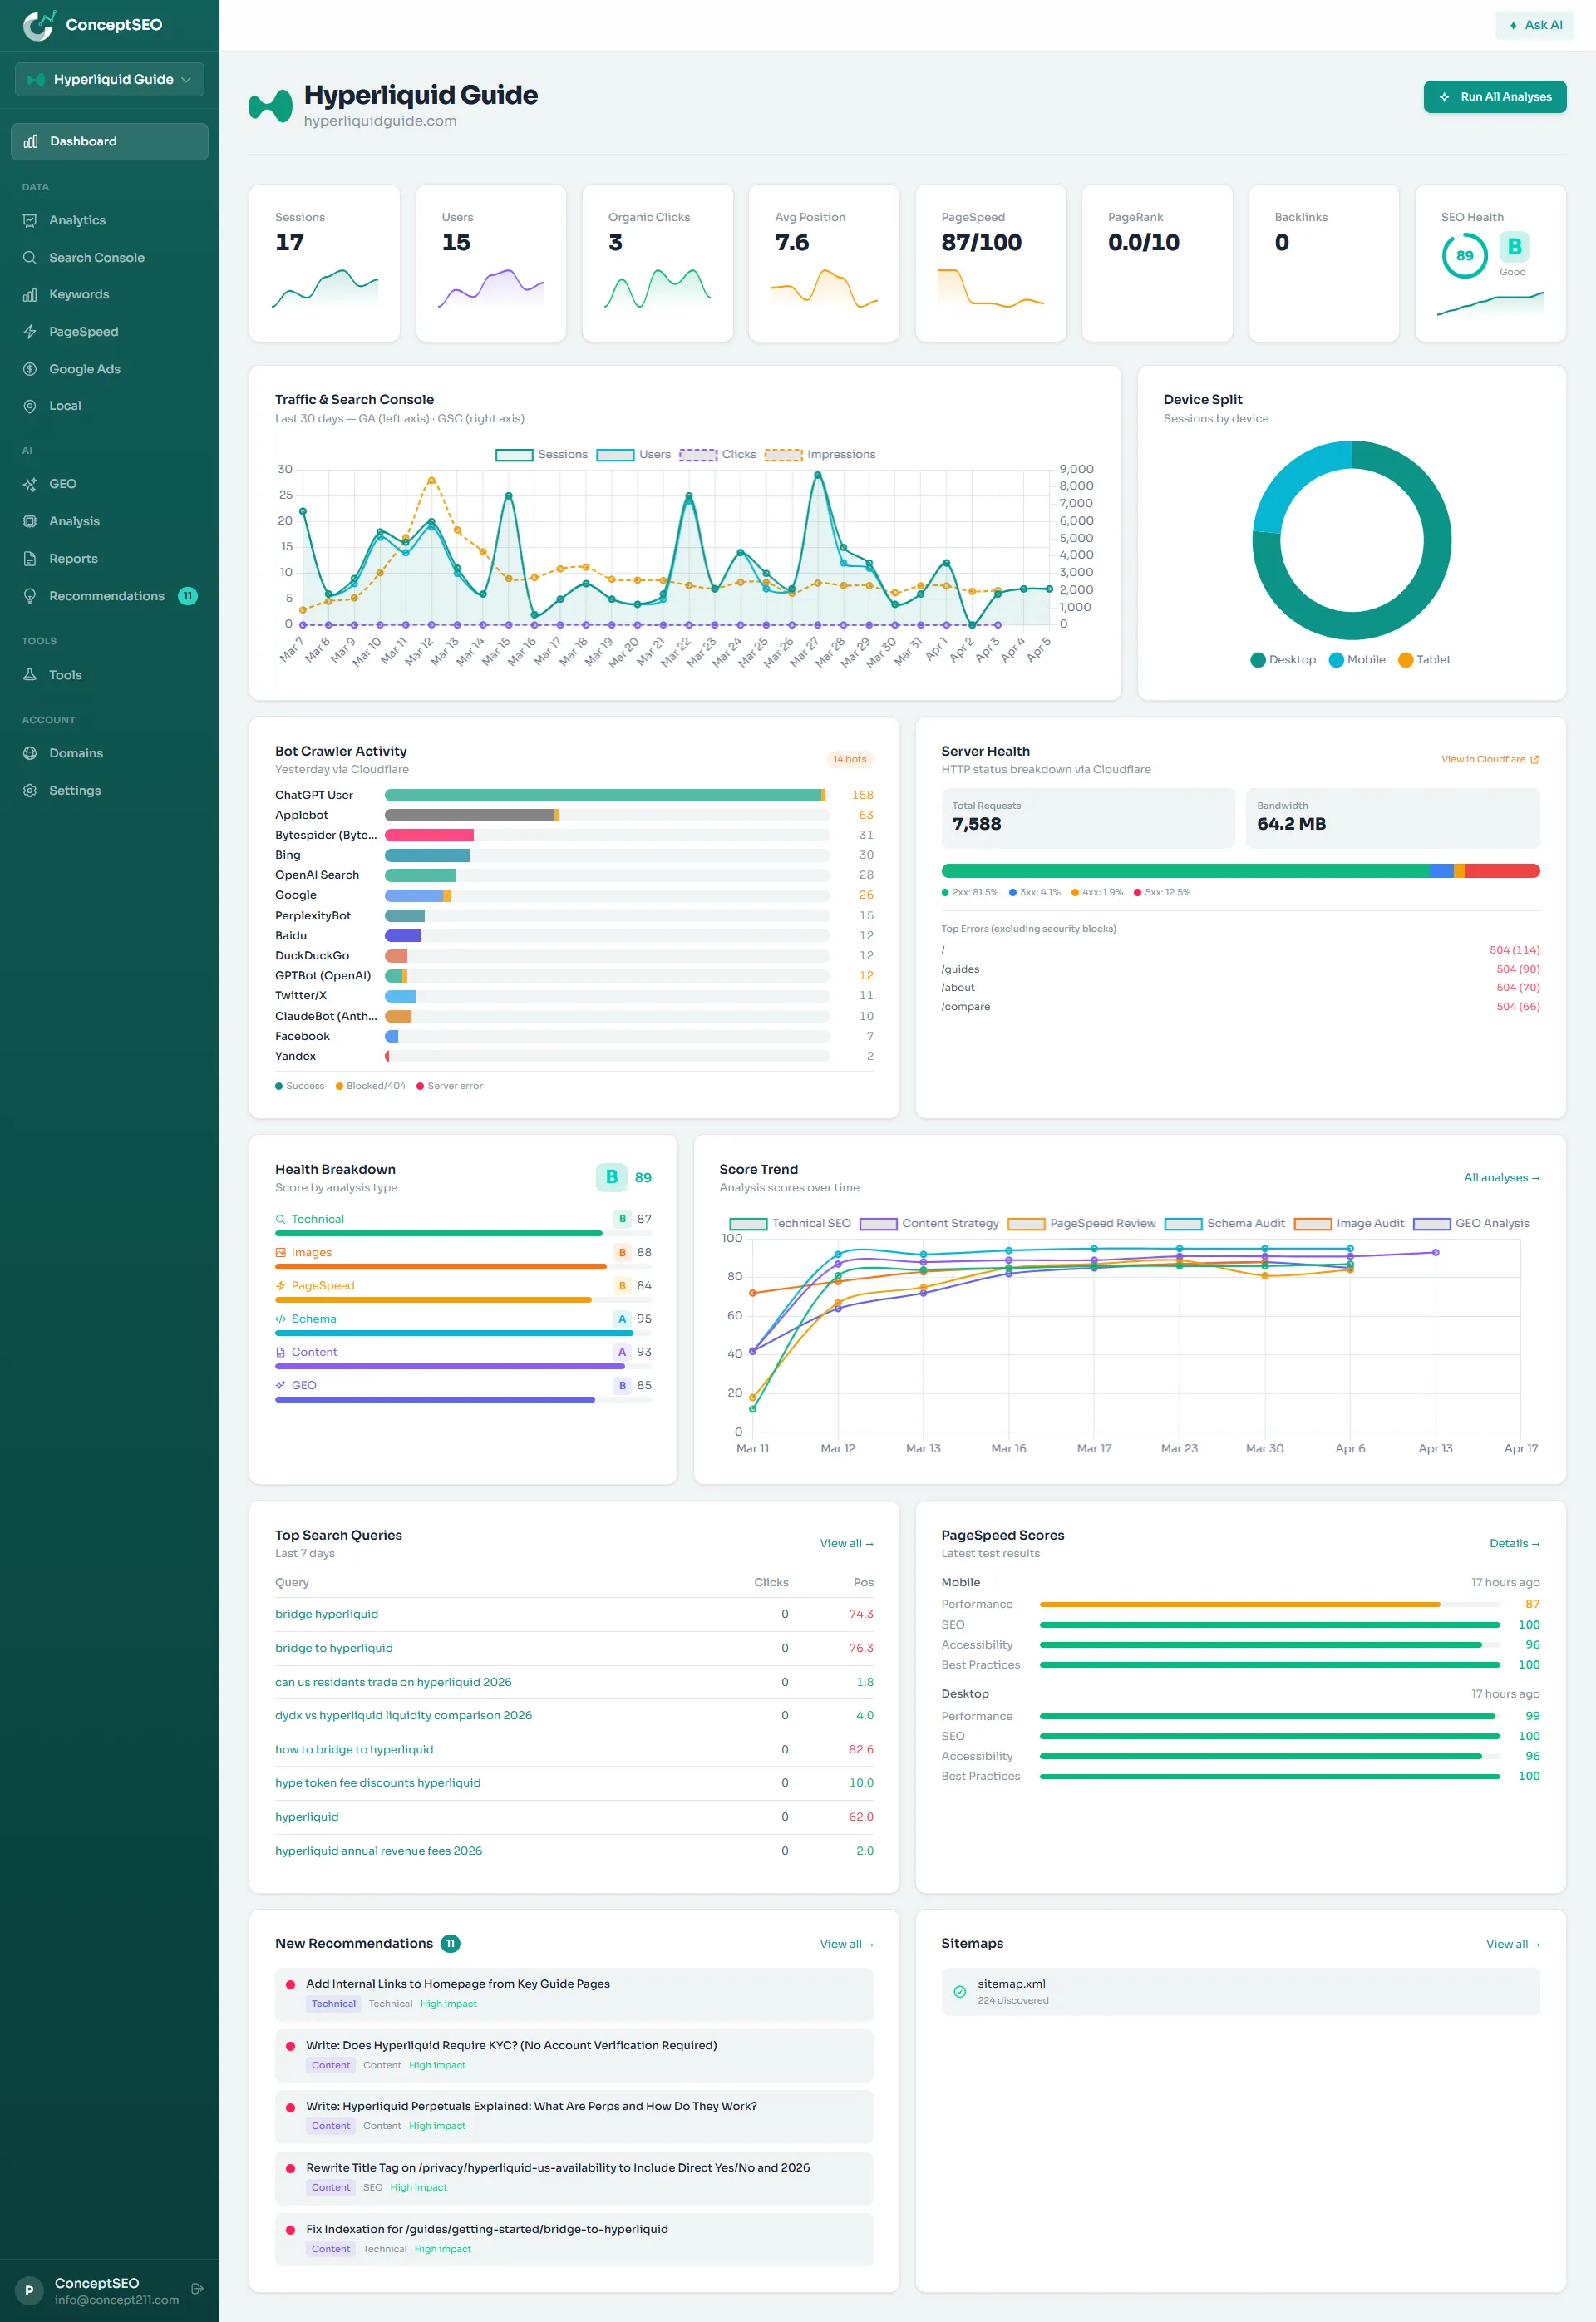
Task: Click the ConceptSEO logo icon
Action: point(39,25)
